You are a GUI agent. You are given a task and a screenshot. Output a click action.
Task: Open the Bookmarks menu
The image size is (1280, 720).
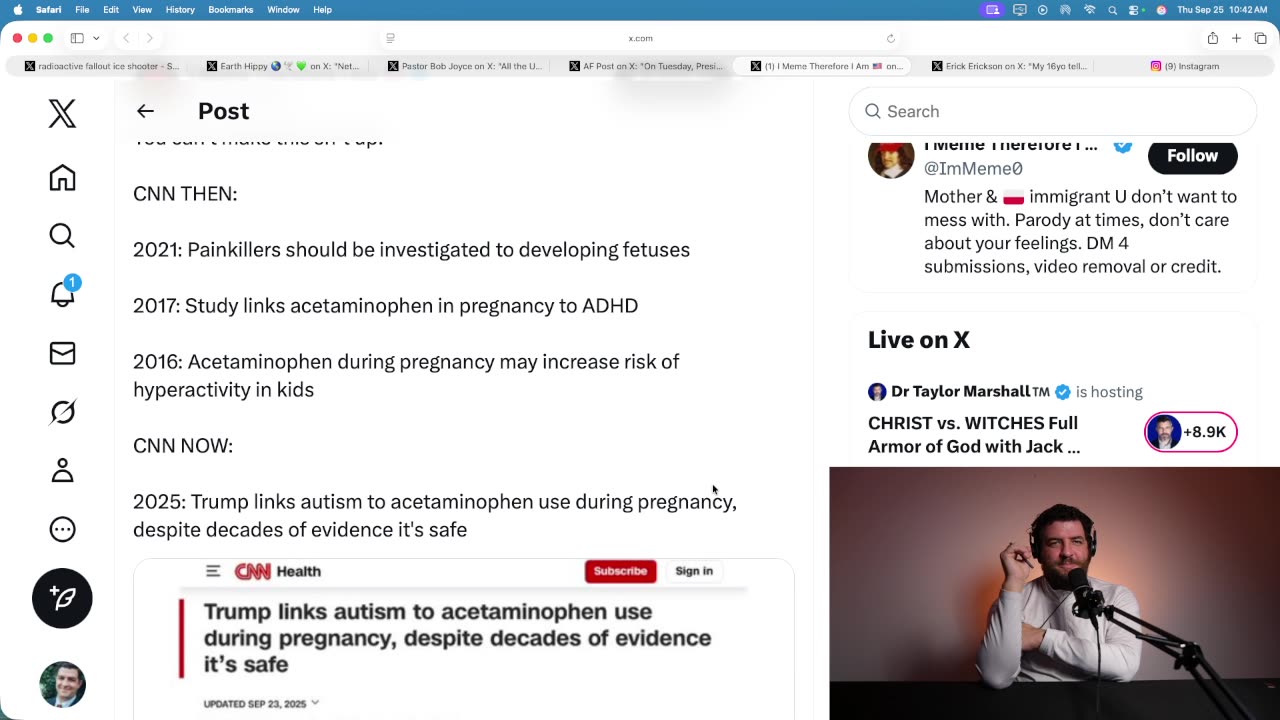point(230,10)
